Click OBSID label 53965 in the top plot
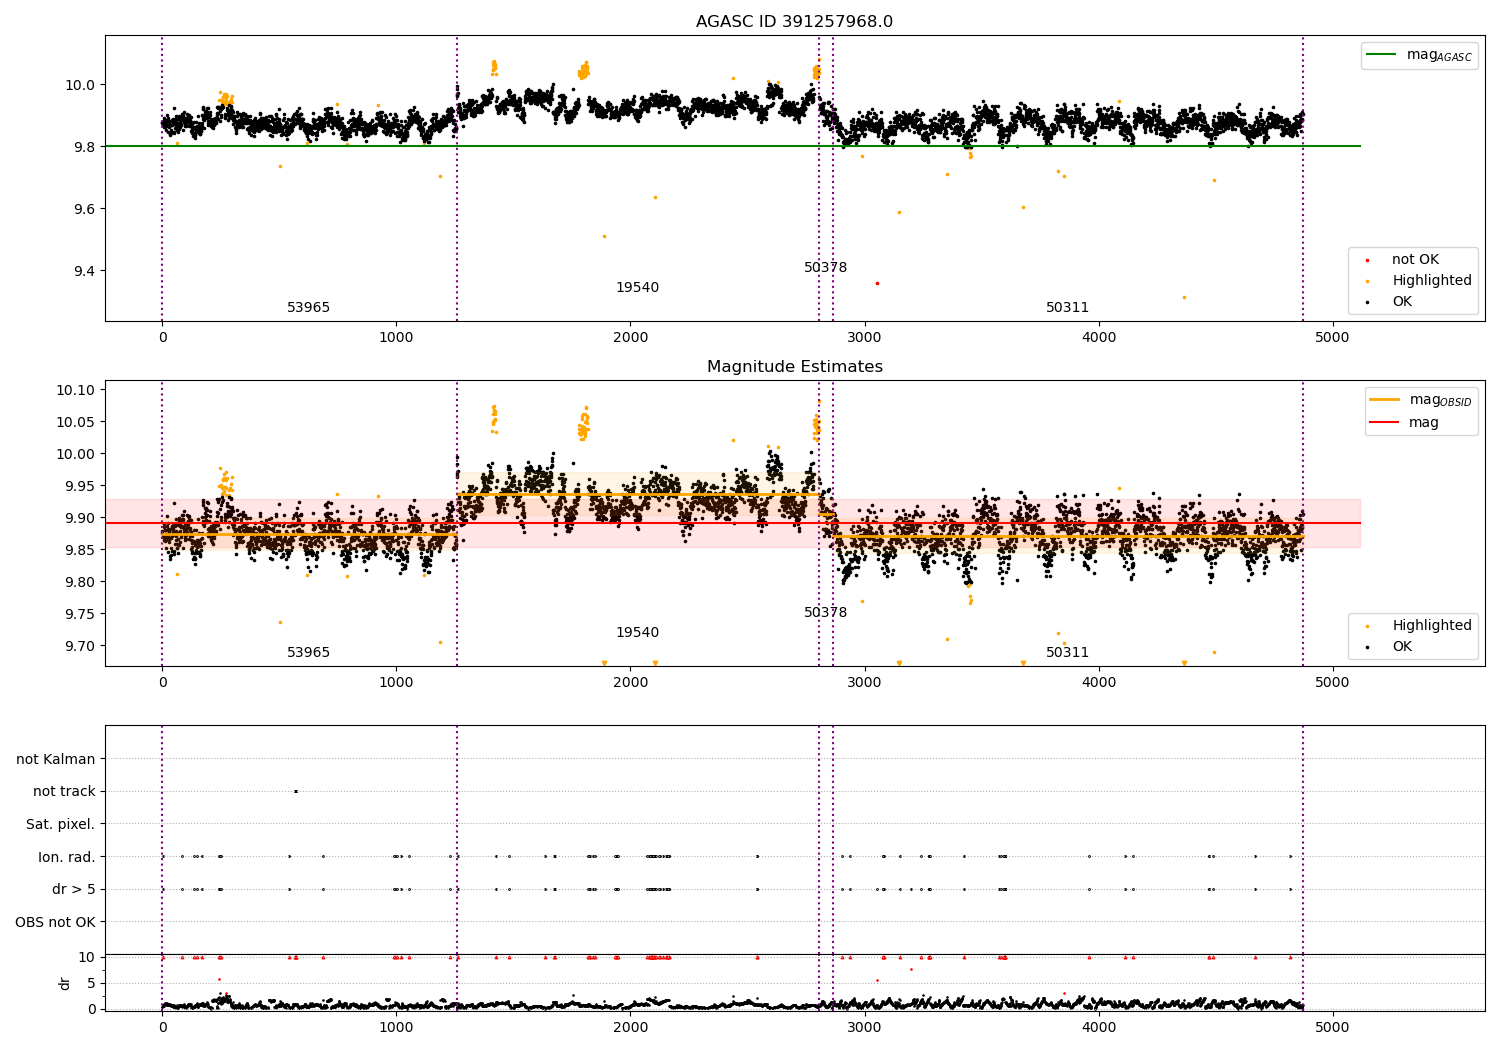1500x1050 pixels. pos(308,308)
